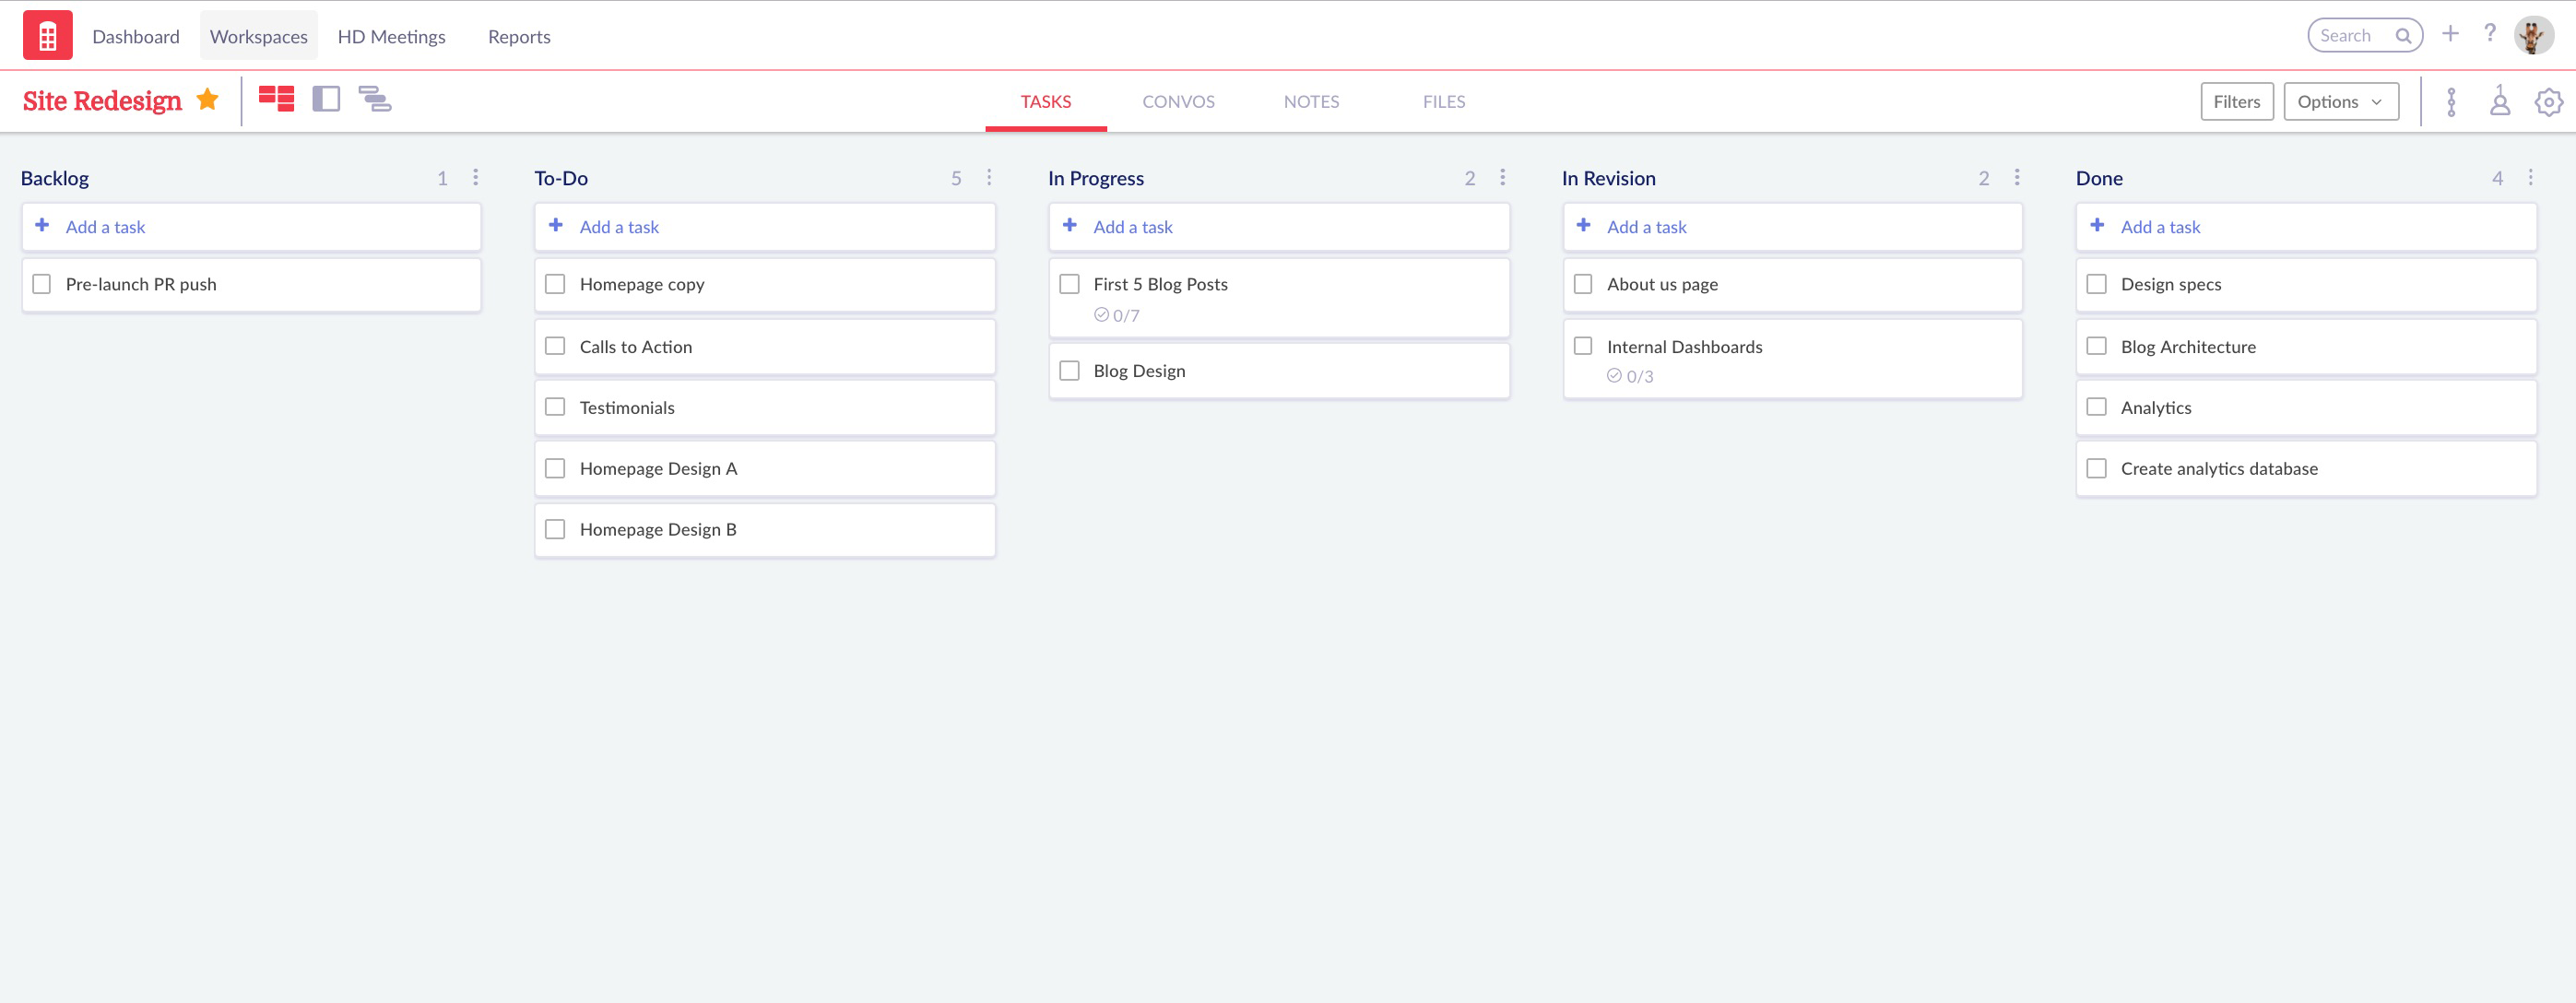
Task: Mark the Homepage copy task complete
Action: coord(556,284)
